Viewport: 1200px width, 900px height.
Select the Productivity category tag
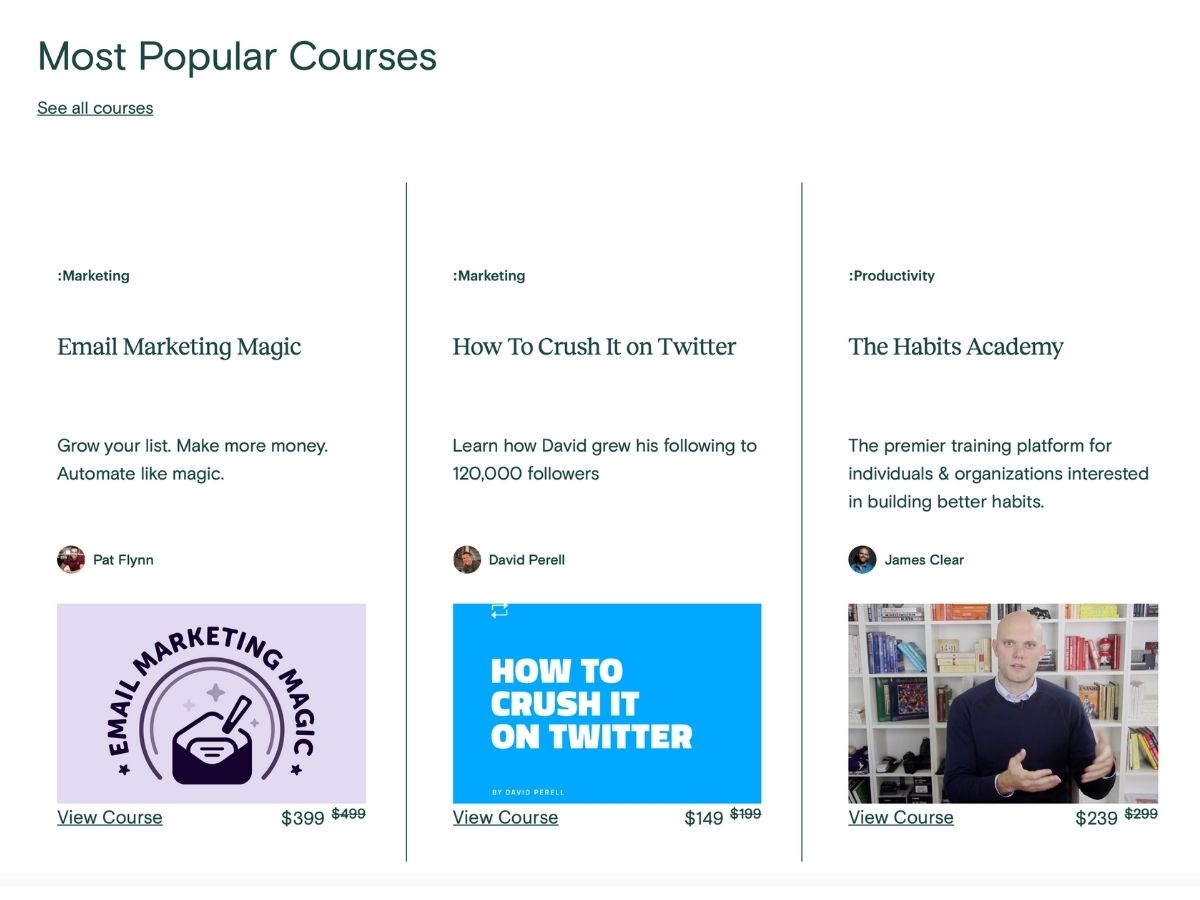pyautogui.click(x=892, y=276)
